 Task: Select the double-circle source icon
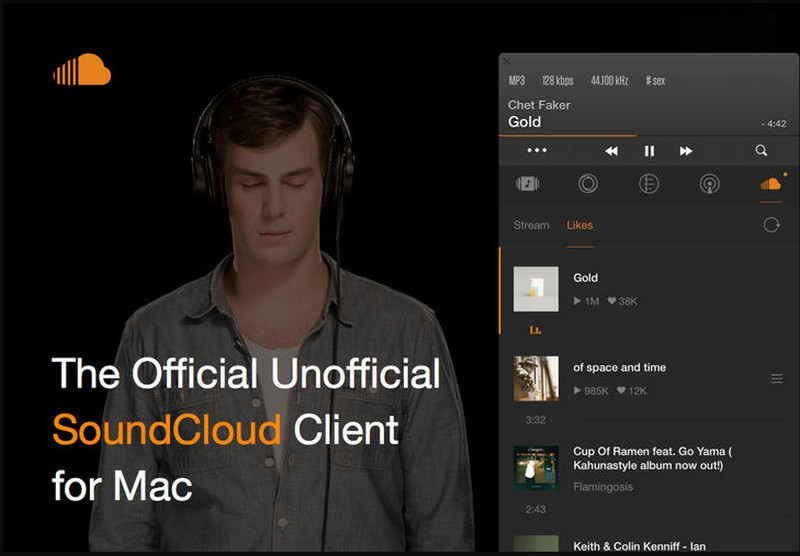point(588,184)
